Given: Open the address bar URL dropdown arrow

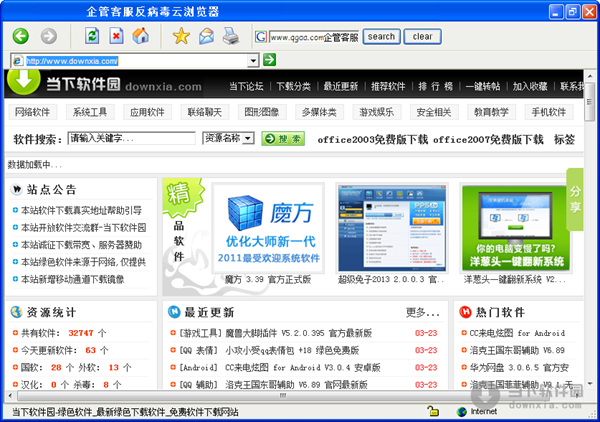Looking at the screenshot, I should click(253, 61).
